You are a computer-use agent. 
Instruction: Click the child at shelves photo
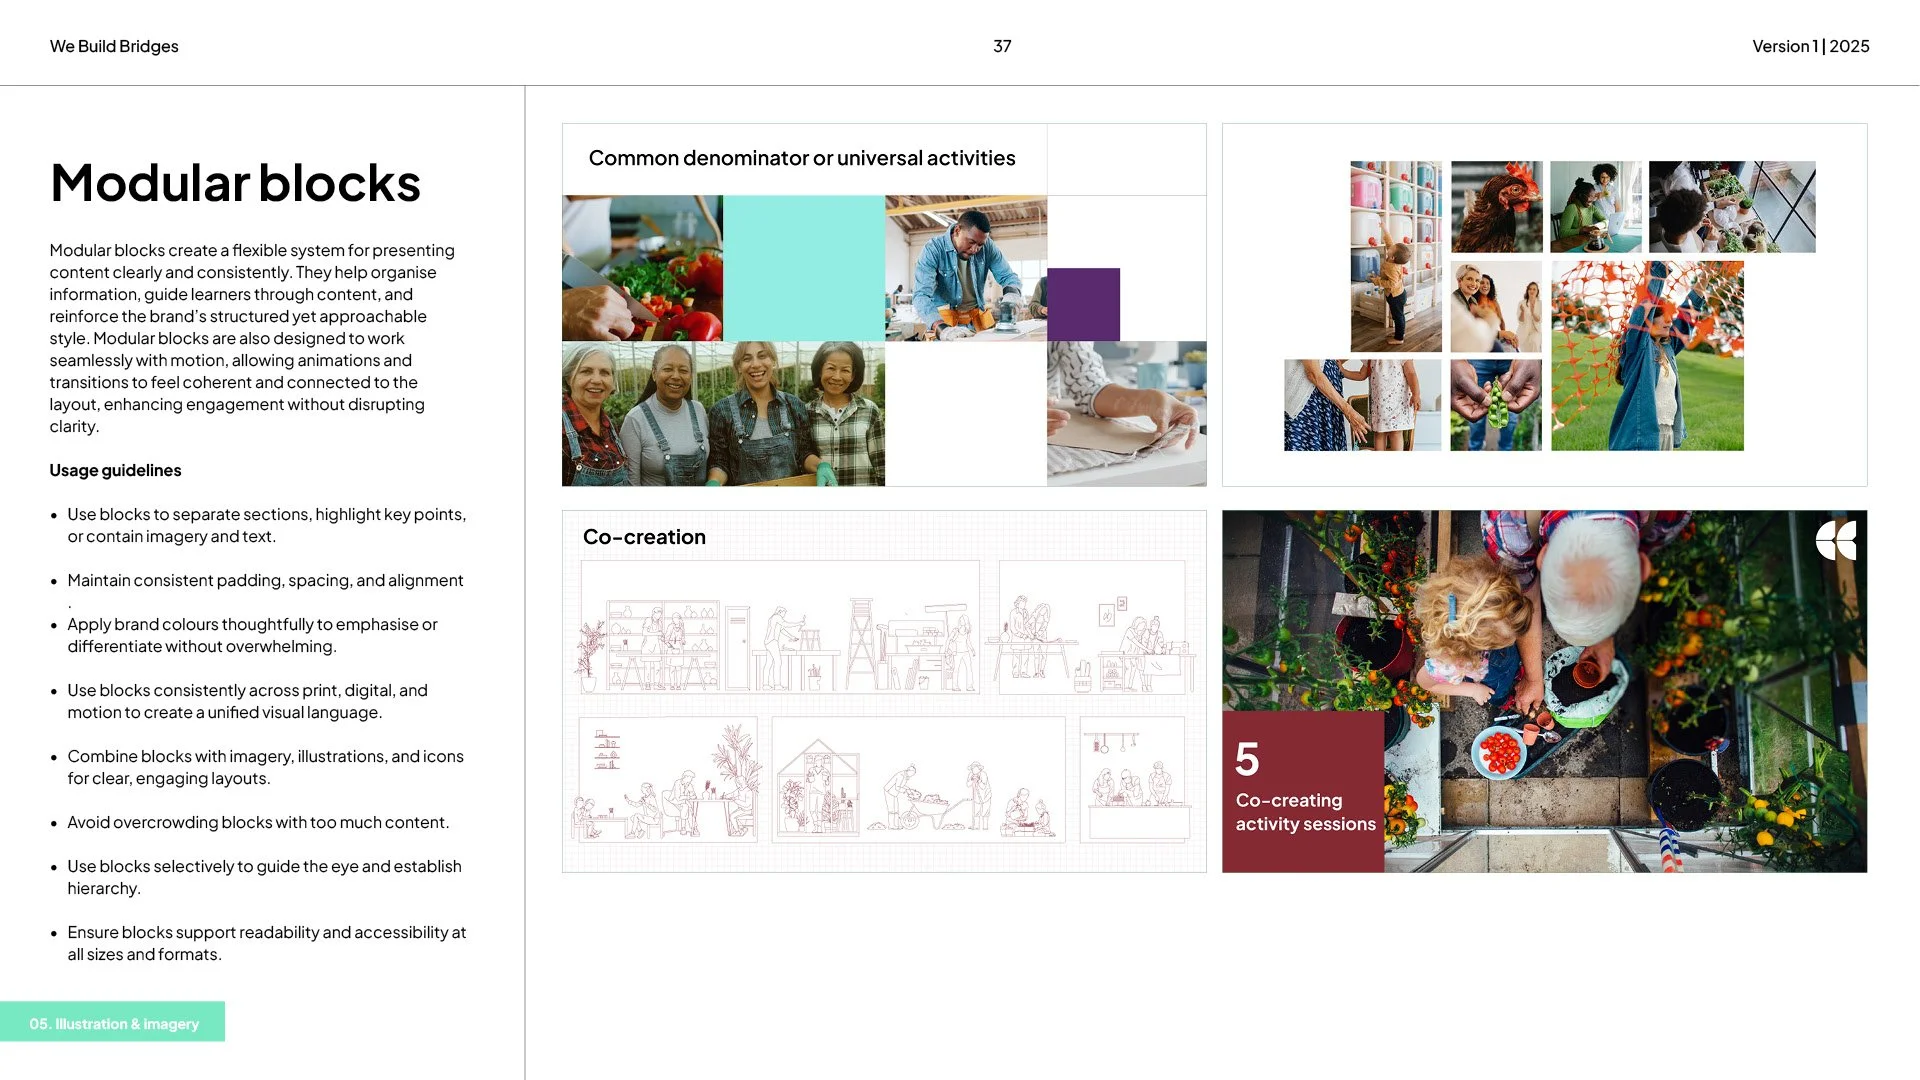[1395, 256]
